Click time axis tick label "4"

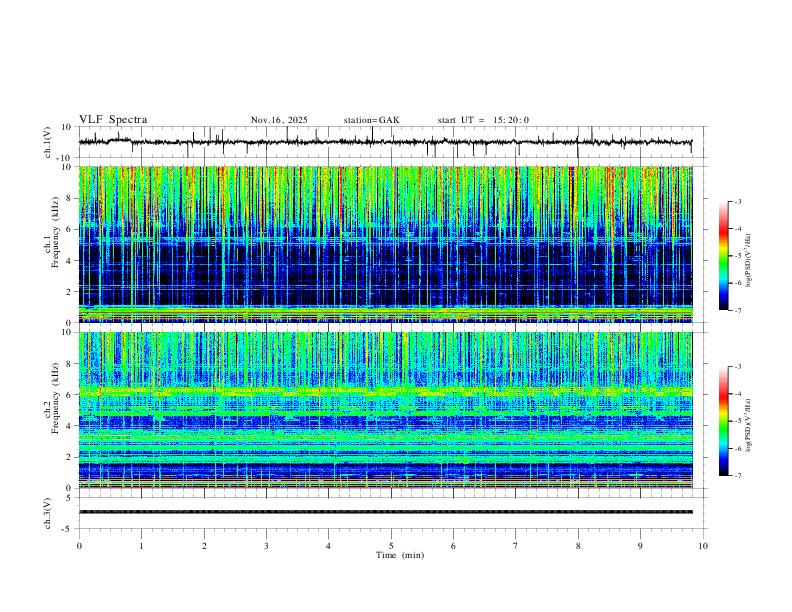click(x=328, y=546)
